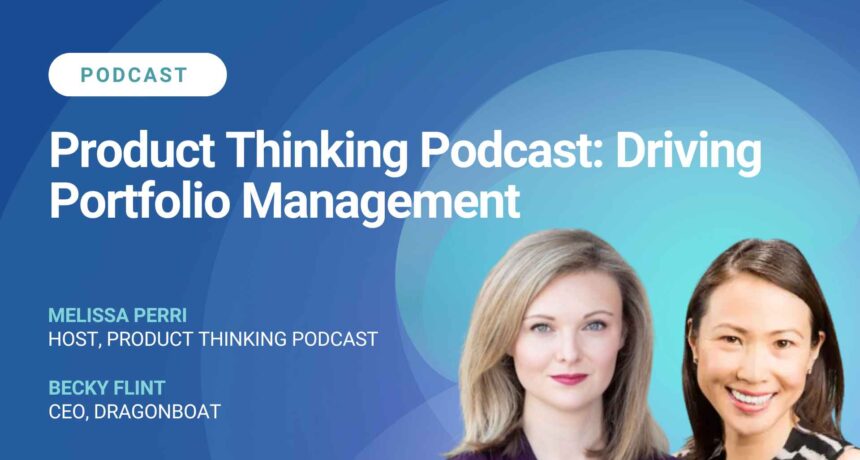Click the dark-haired smiling woman's portrait

(766, 349)
